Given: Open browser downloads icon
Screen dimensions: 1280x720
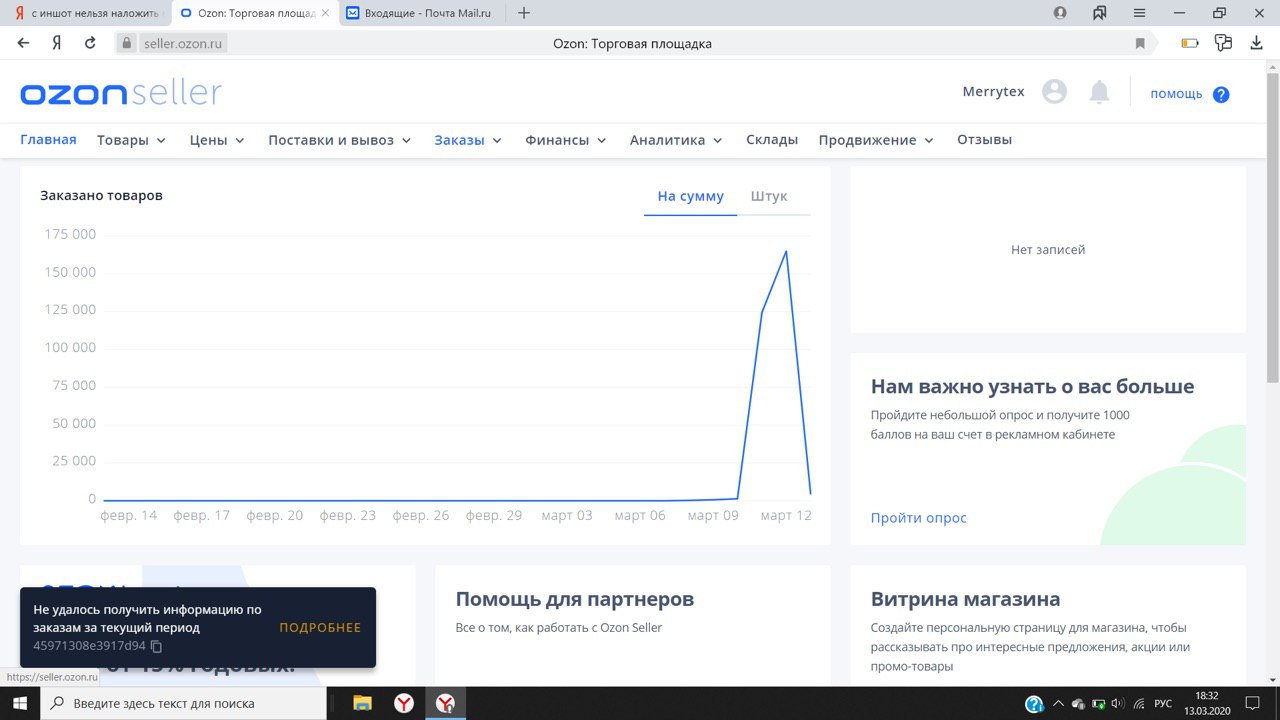Looking at the screenshot, I should click(1257, 43).
